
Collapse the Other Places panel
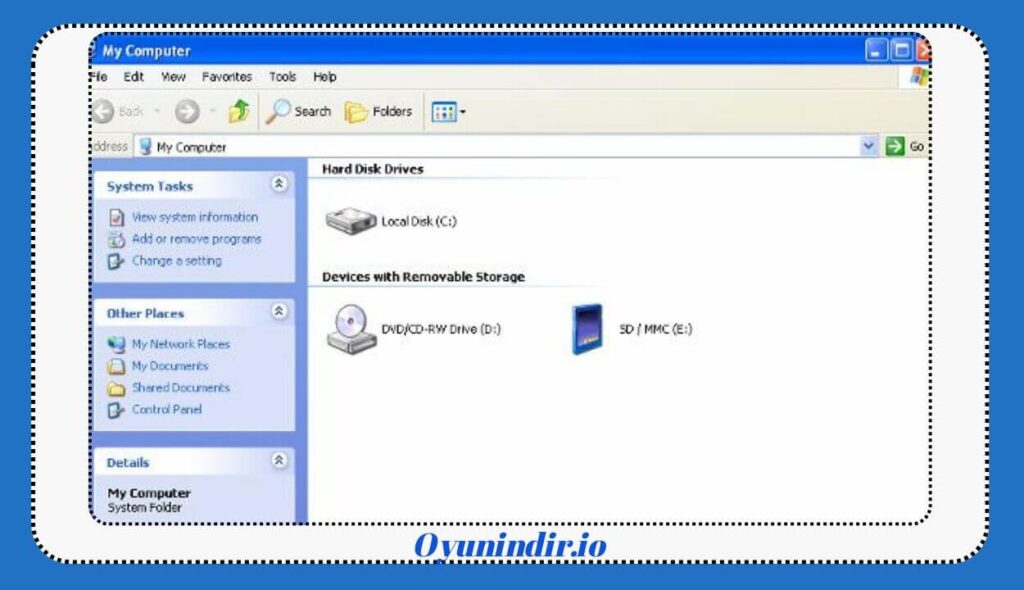tap(279, 312)
